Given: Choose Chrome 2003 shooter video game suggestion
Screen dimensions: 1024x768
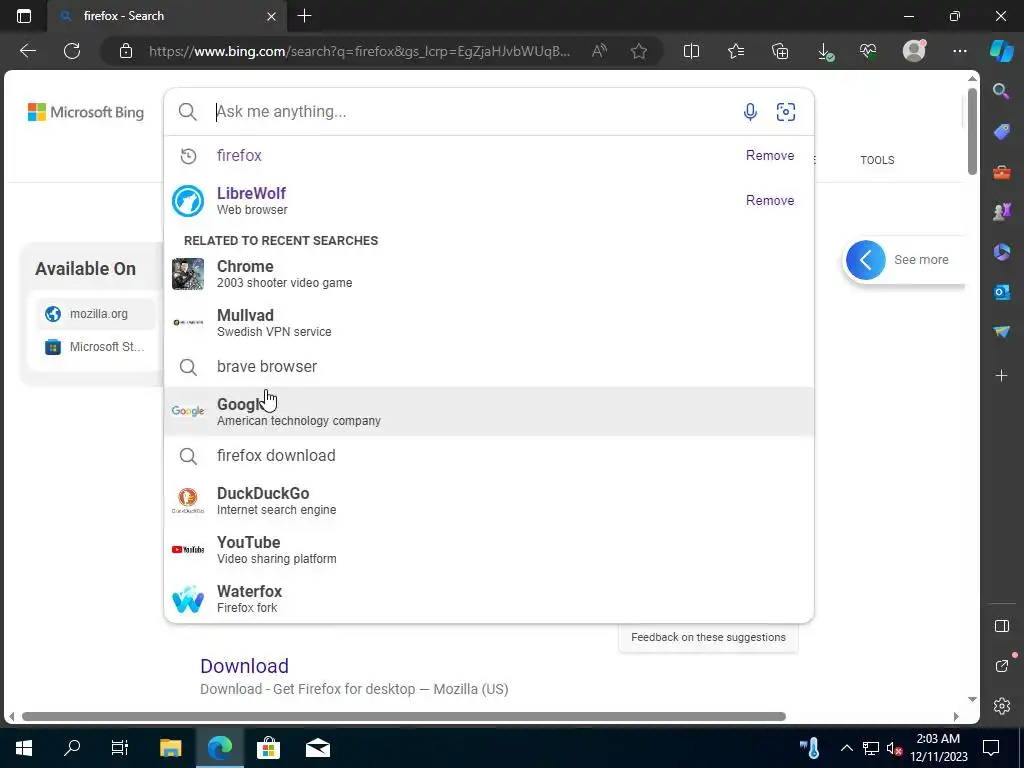Looking at the screenshot, I should [488, 274].
